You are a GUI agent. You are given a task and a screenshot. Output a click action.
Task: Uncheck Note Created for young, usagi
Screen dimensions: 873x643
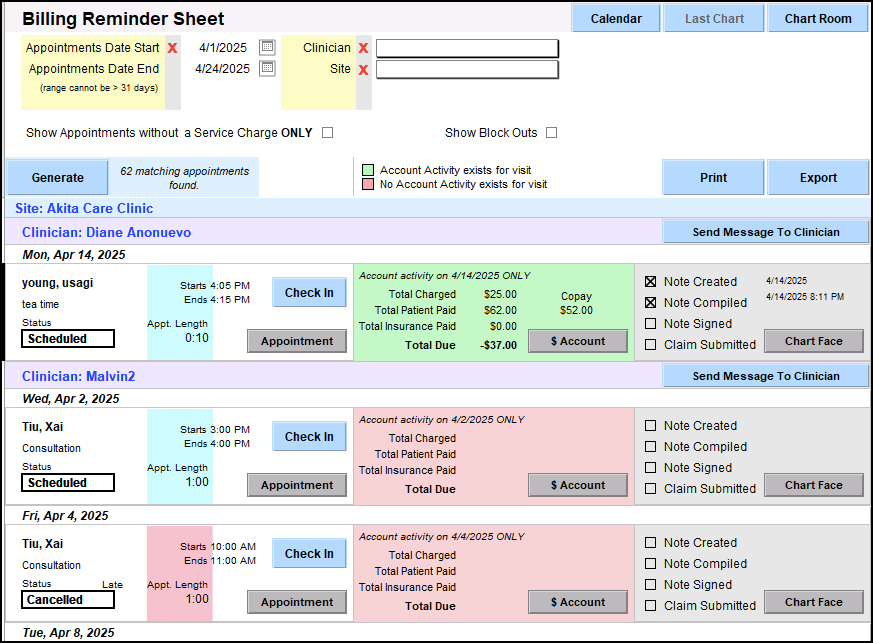pos(650,282)
